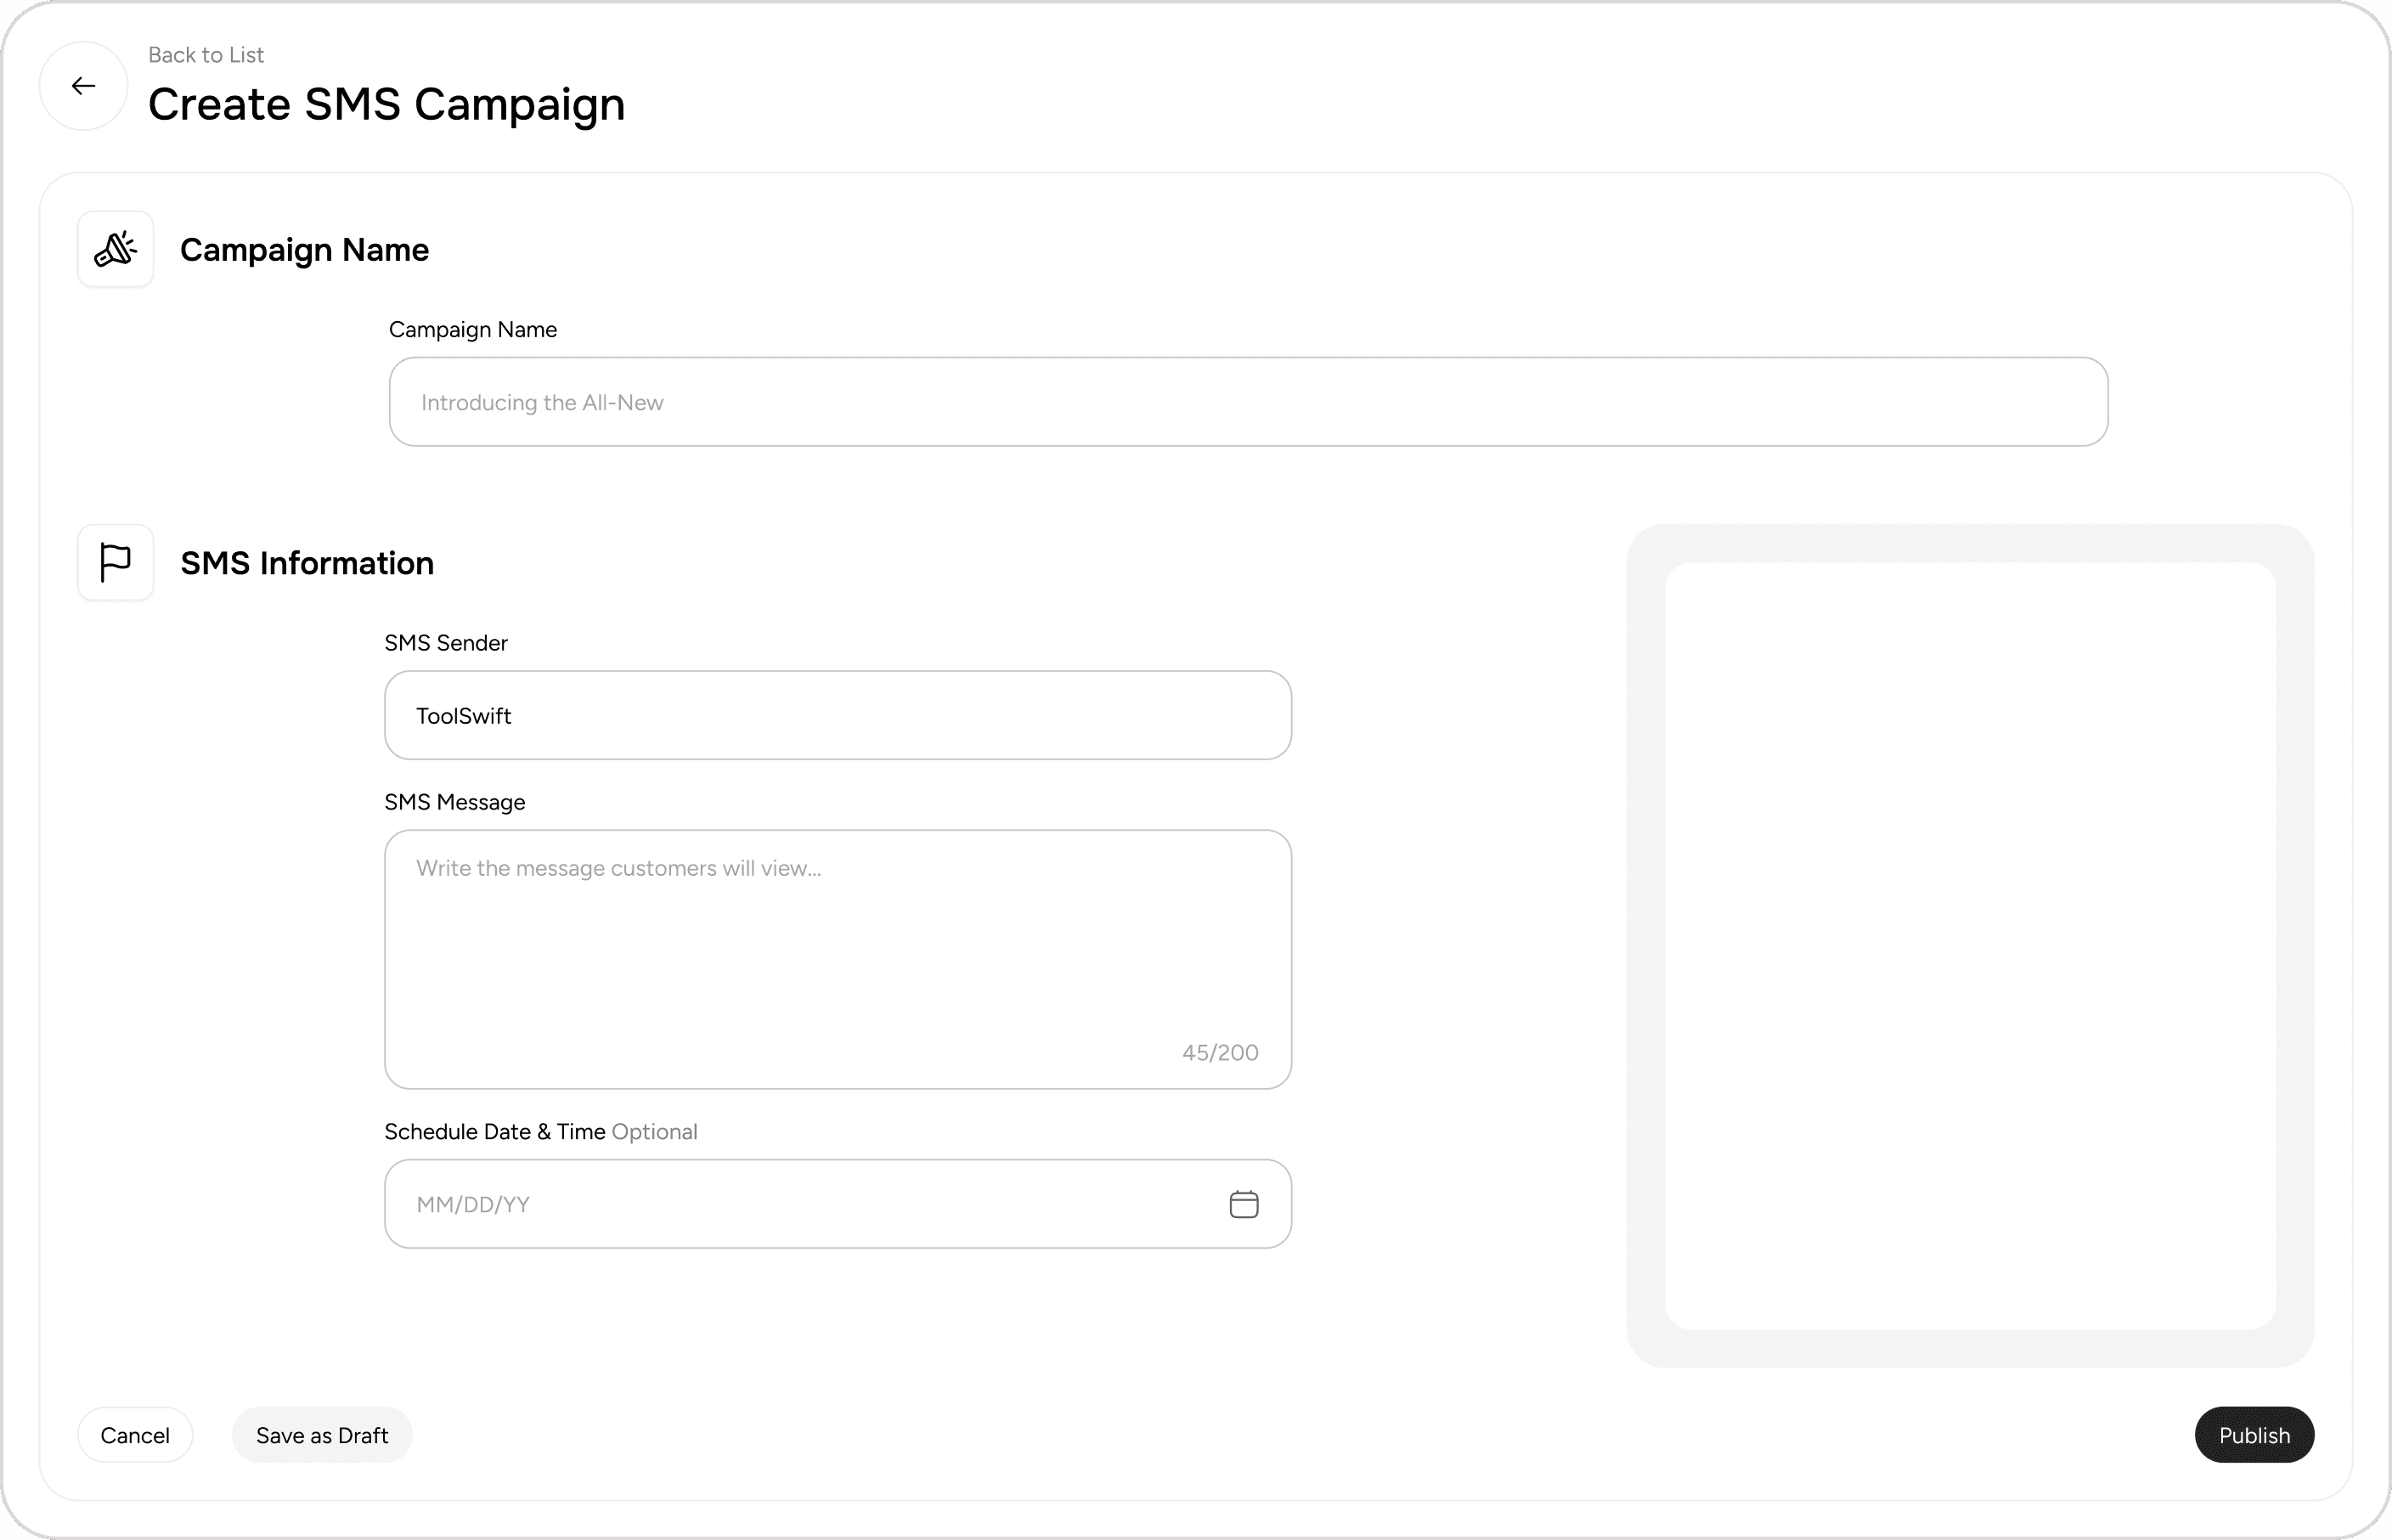Click the Campaign Name section heading
The width and height of the screenshot is (2392, 1540).
point(303,250)
